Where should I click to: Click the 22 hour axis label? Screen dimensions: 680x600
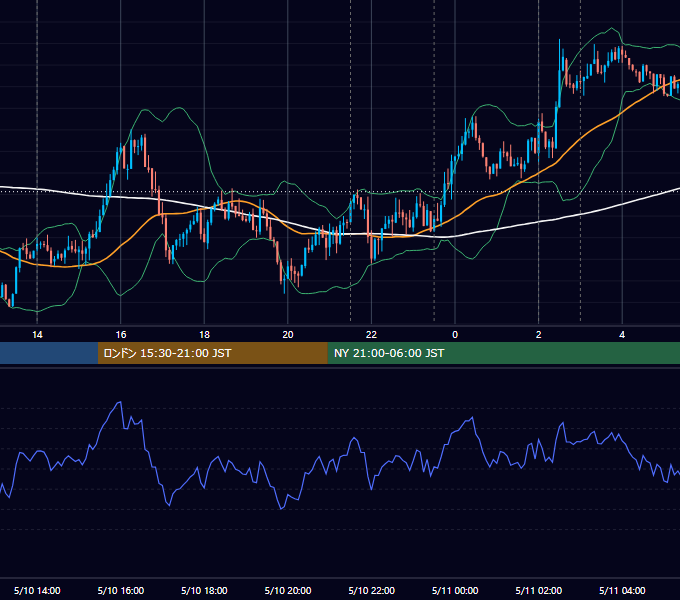[371, 335]
